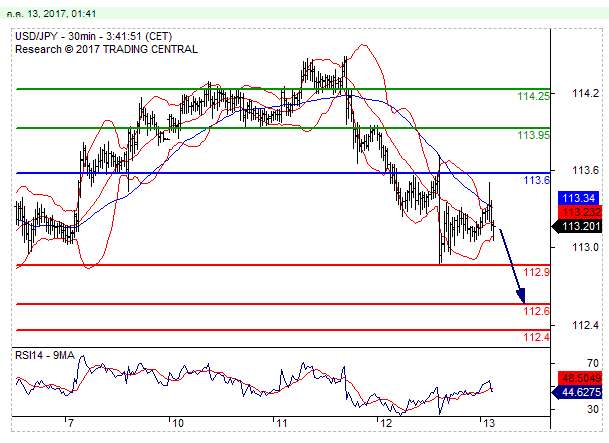Image resolution: width=609 pixels, height=443 pixels.
Task: Click the blue 113.6 pivot label
Action: (537, 180)
